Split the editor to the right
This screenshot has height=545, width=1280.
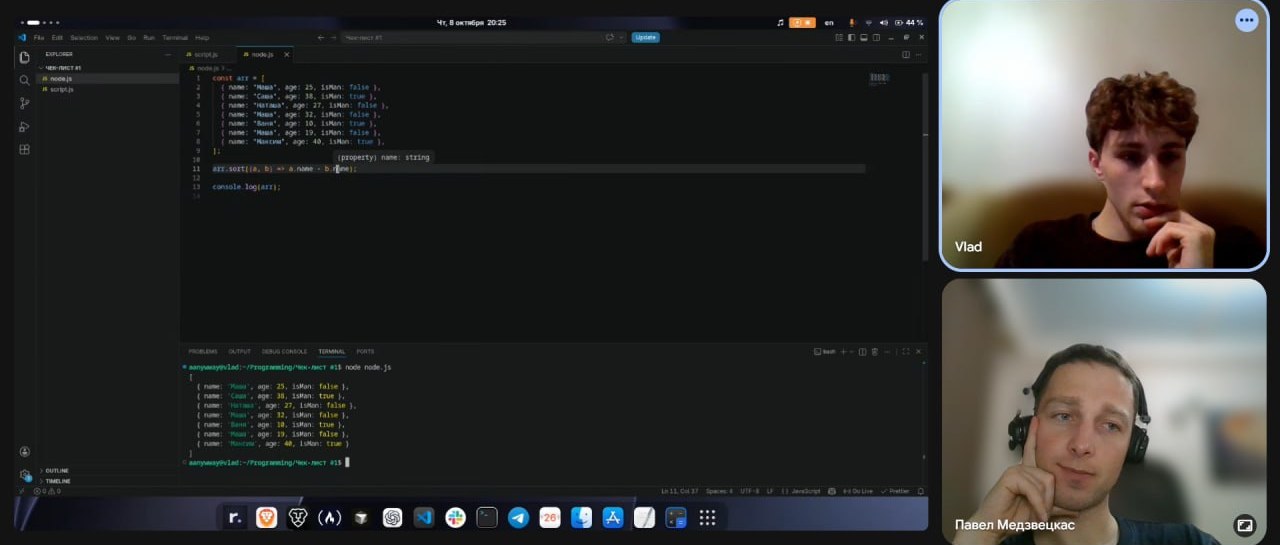pyautogui.click(x=906, y=54)
